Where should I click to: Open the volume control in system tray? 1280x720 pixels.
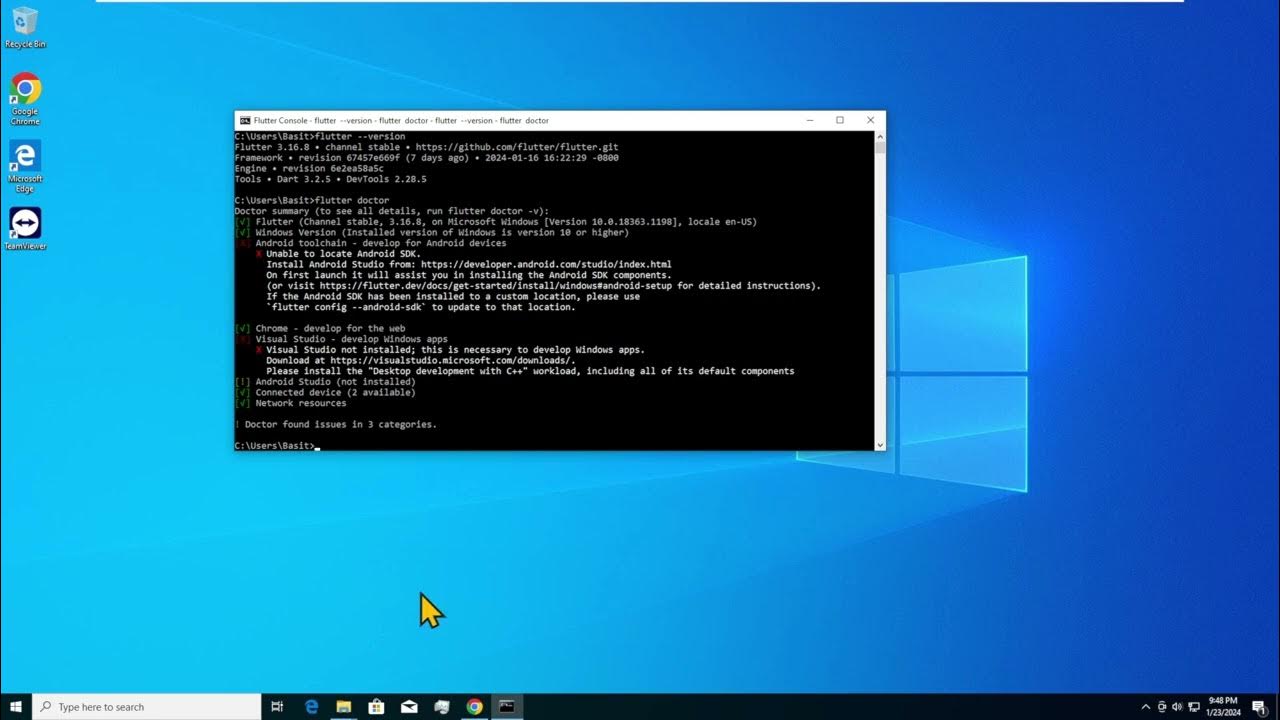click(x=1177, y=707)
